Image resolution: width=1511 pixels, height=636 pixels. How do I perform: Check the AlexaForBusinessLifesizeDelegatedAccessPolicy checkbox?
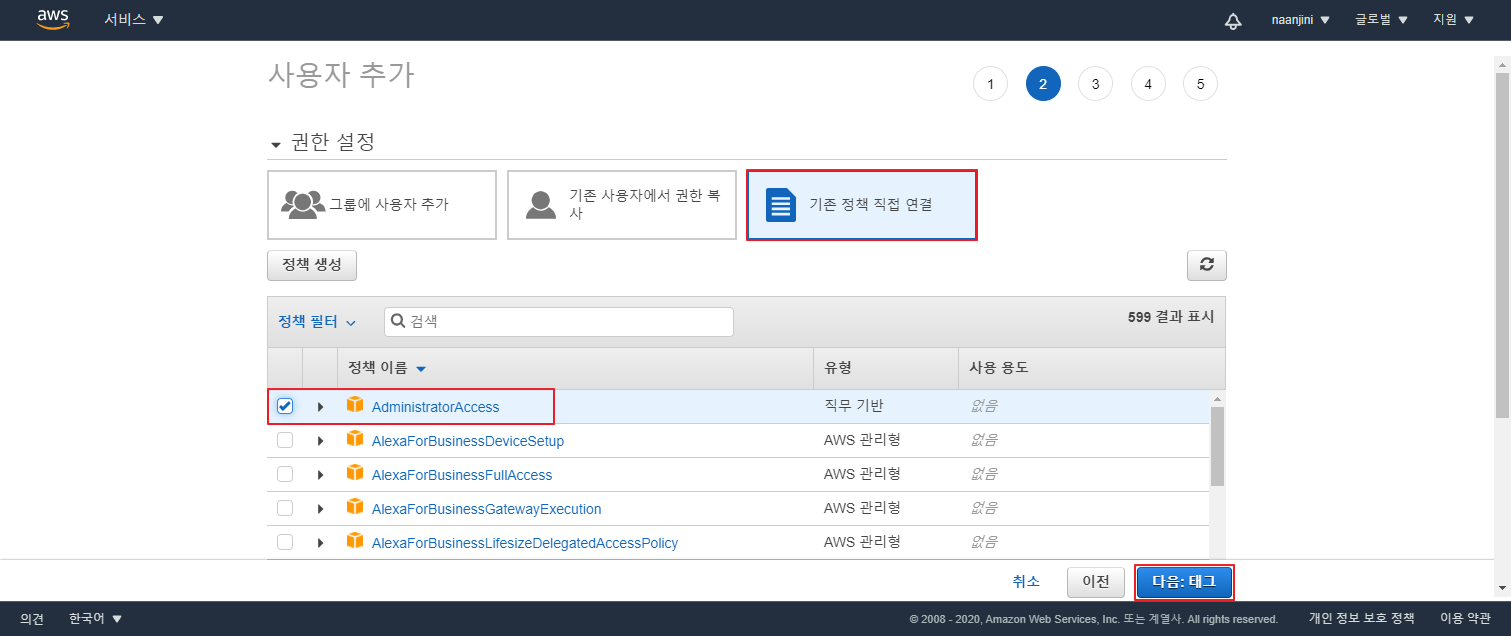285,542
